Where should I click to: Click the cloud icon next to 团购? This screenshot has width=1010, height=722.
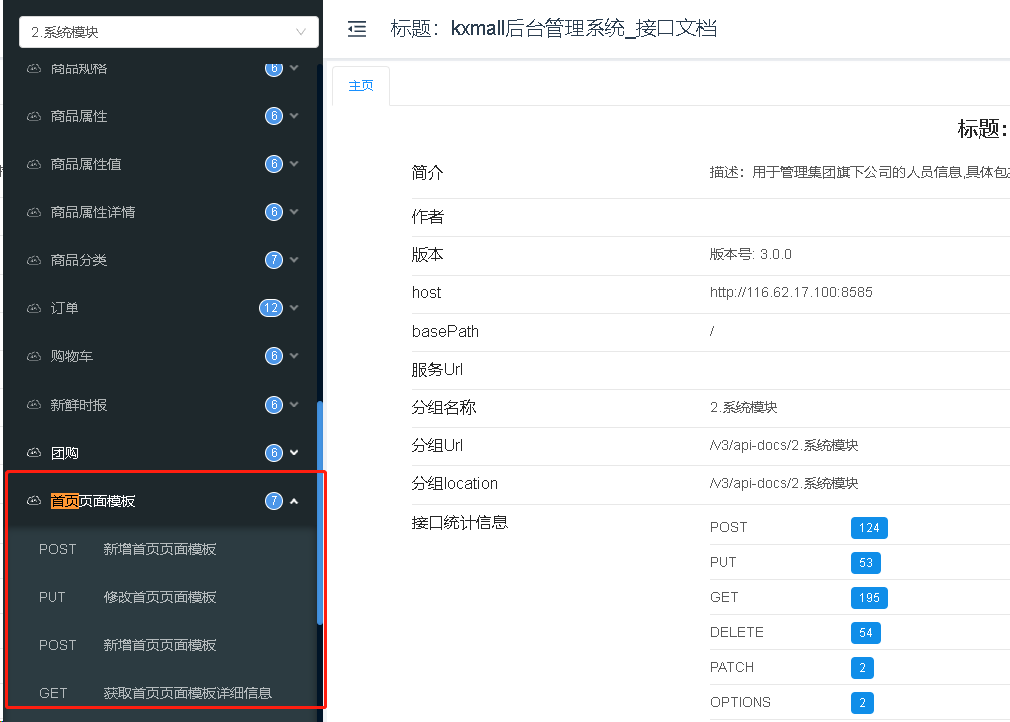(x=34, y=453)
